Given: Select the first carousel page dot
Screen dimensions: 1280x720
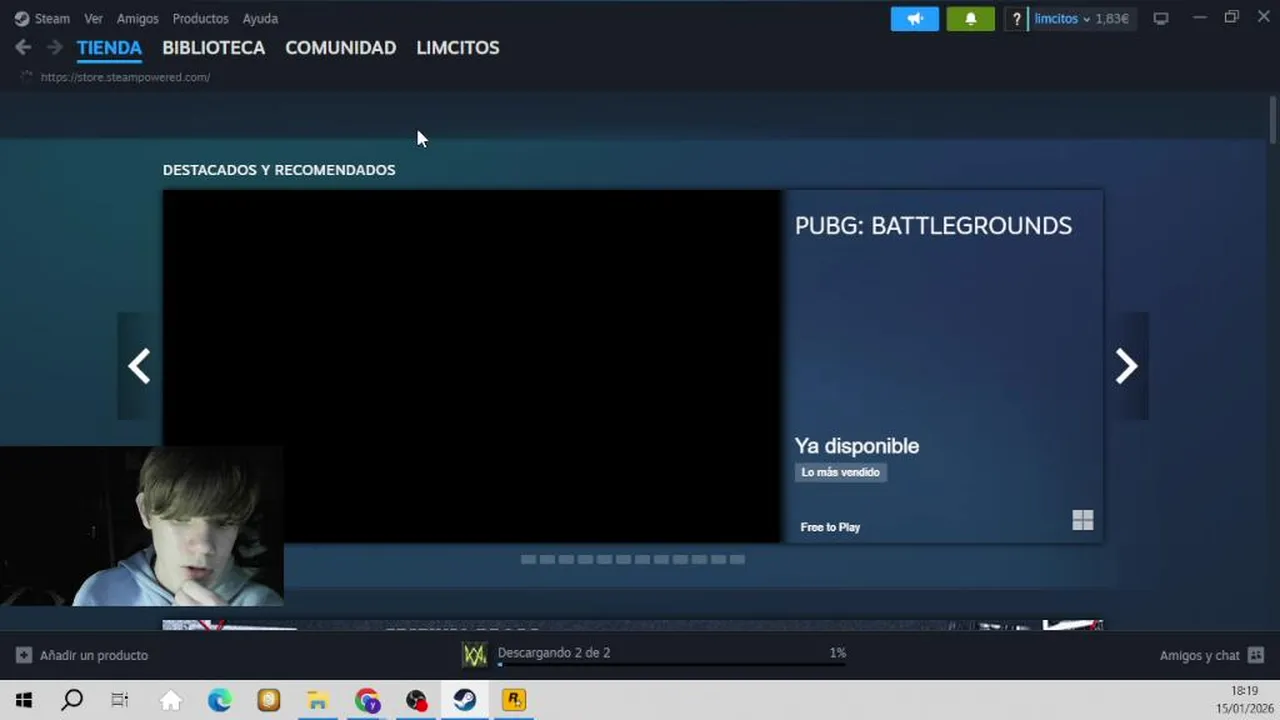Looking at the screenshot, I should 528,560.
